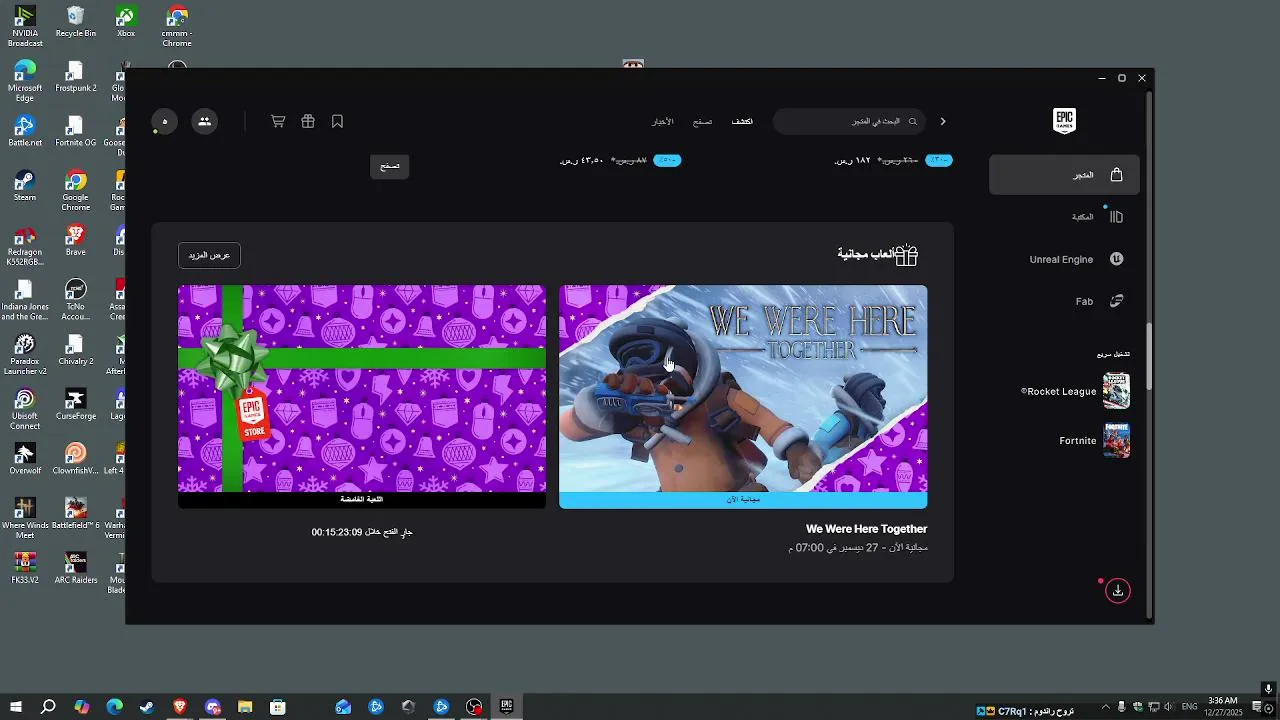
Task: Open ARC Raiders desktop shortcut
Action: pos(76,569)
